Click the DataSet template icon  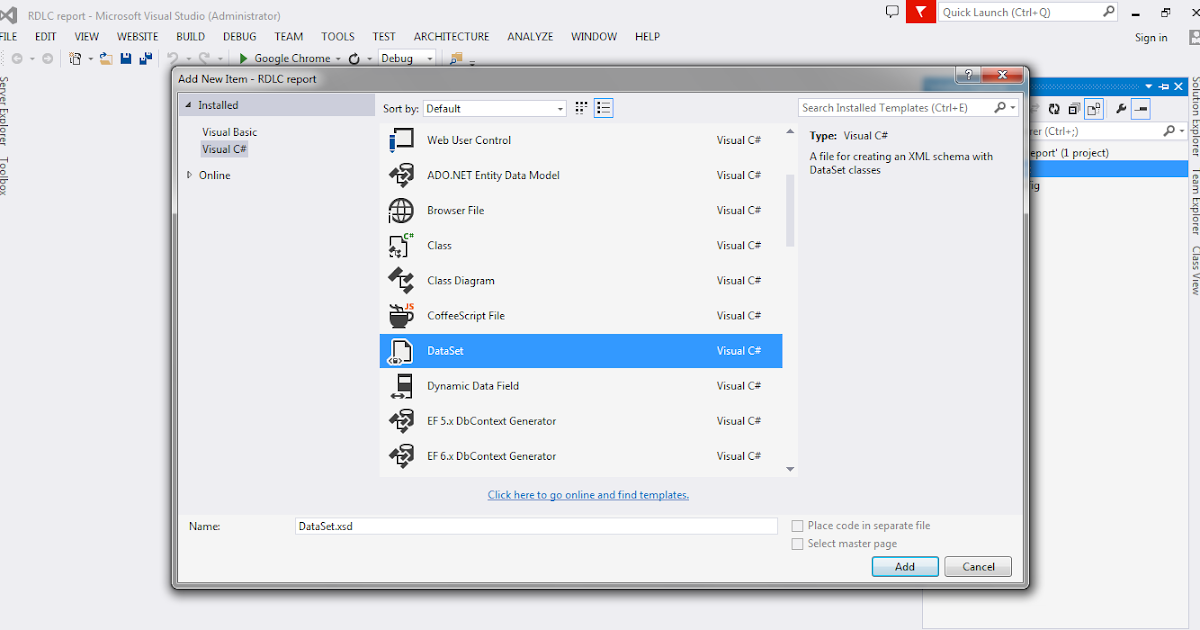[400, 351]
